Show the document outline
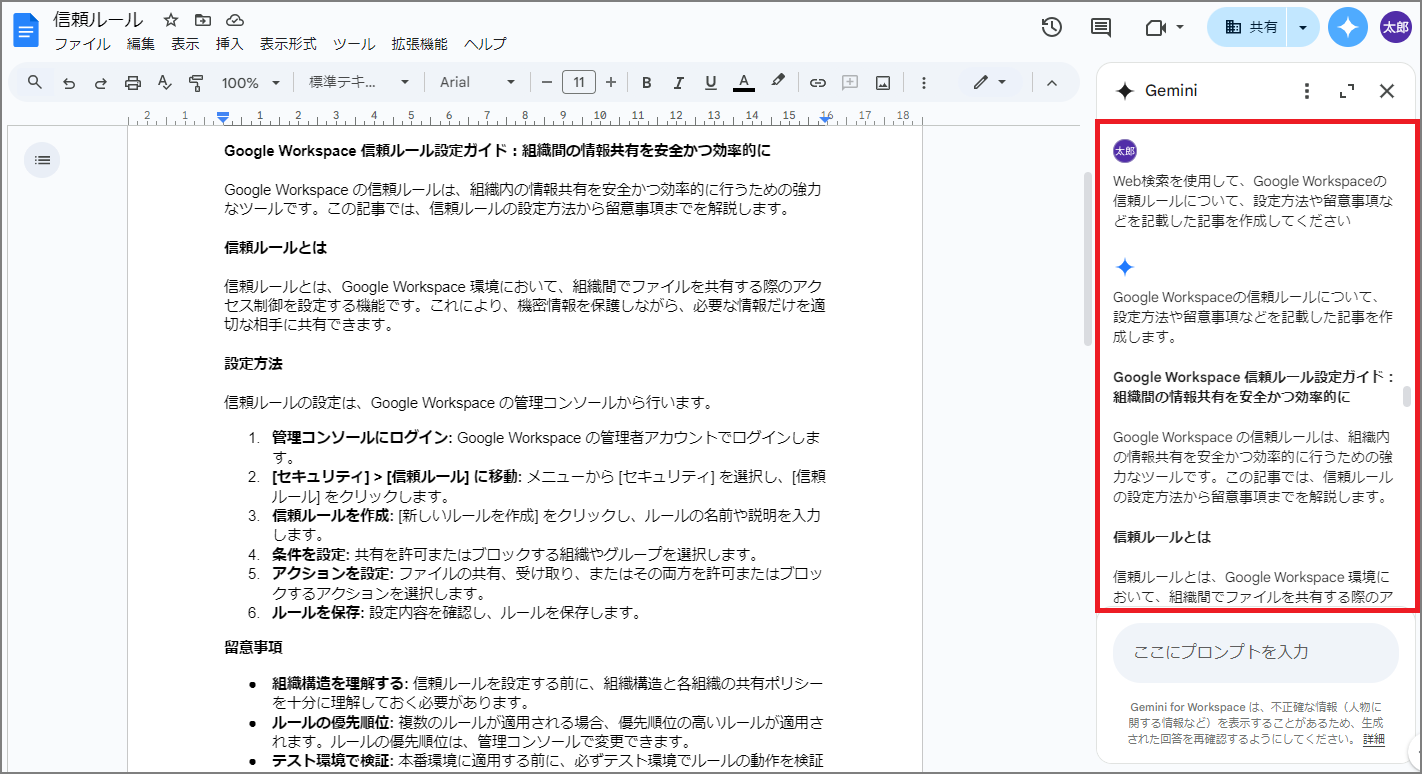The height and width of the screenshot is (774, 1422). tap(42, 160)
